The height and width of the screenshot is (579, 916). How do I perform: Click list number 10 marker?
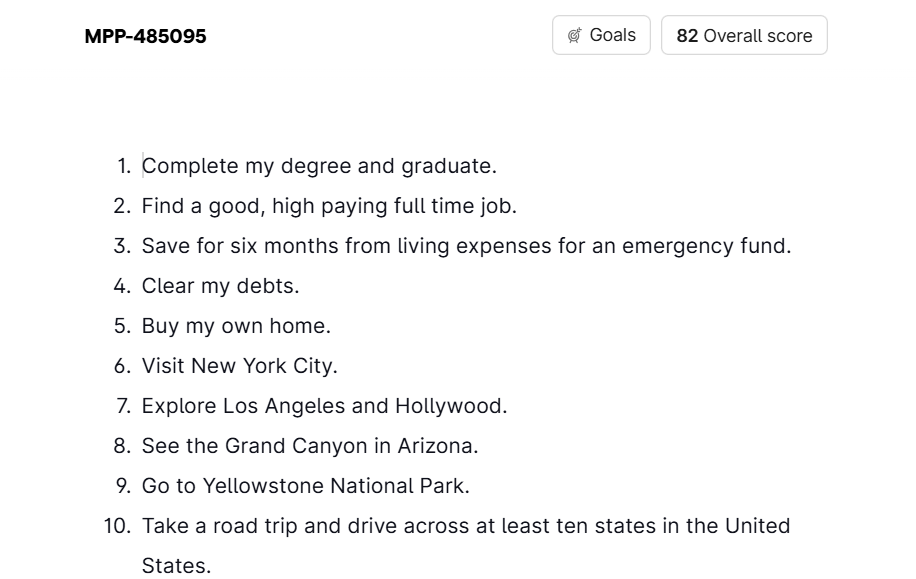(x=117, y=526)
